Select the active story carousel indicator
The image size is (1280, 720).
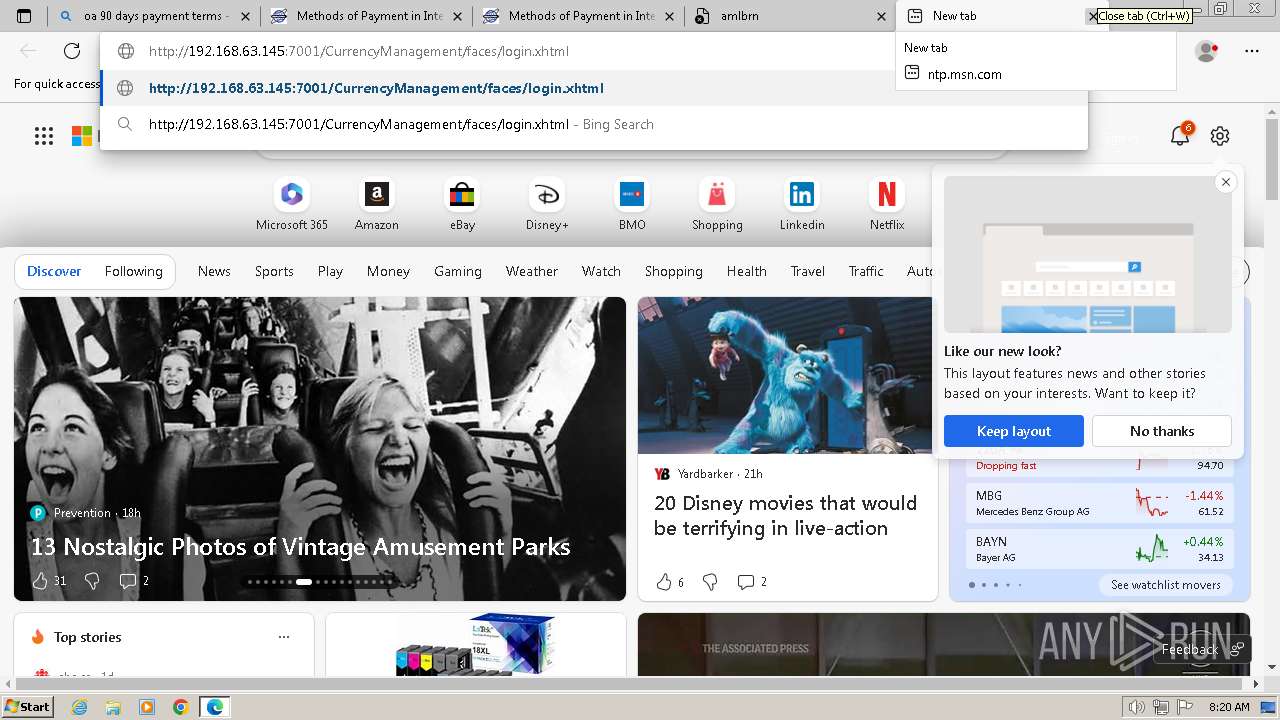click(x=304, y=581)
